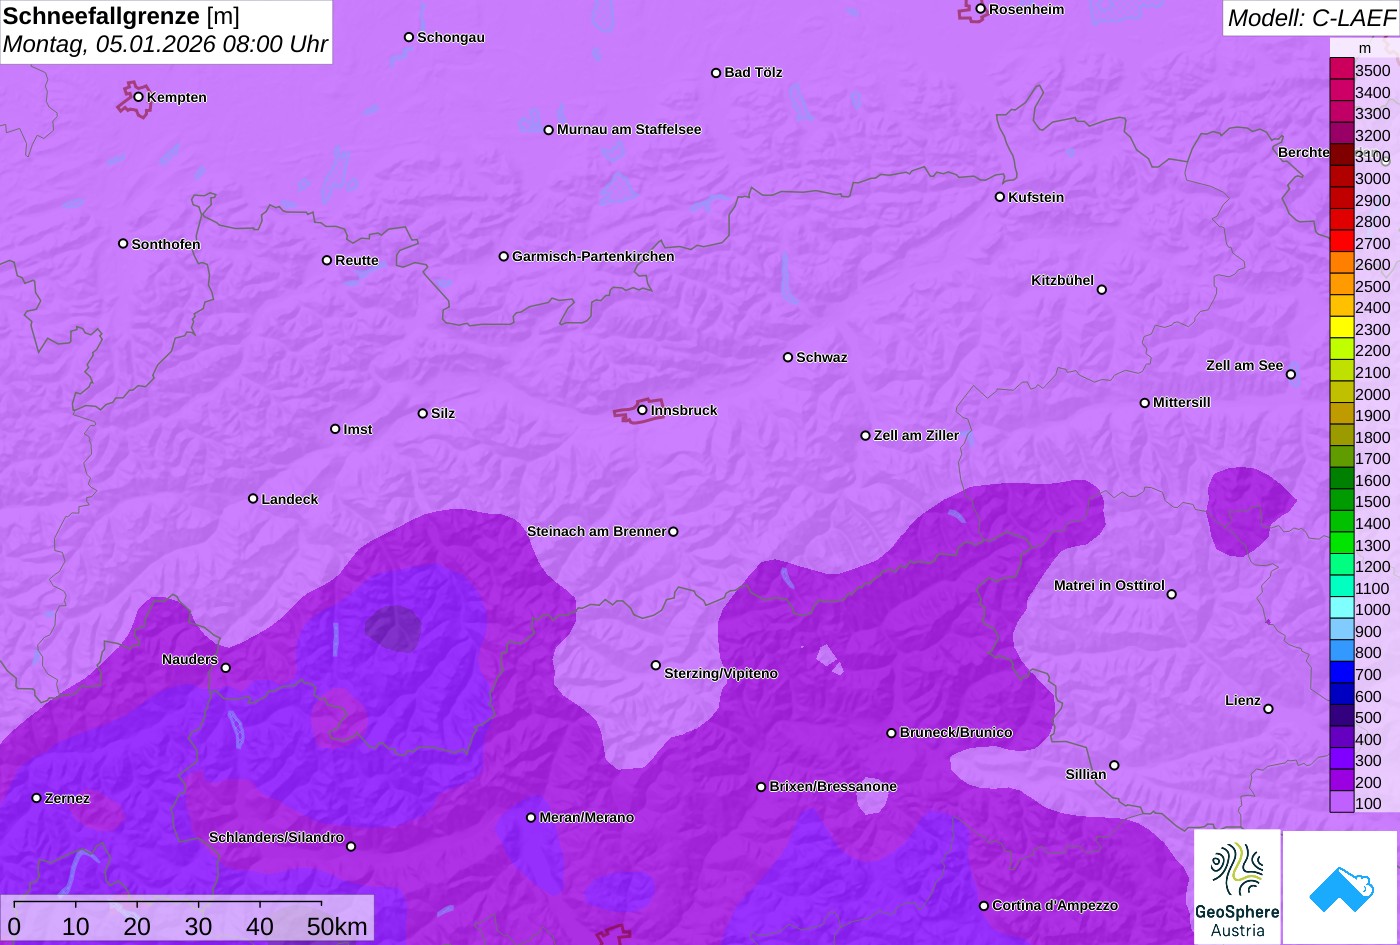Click the 50km scale bar label
Viewport: 1400px width, 945px height.
(337, 926)
